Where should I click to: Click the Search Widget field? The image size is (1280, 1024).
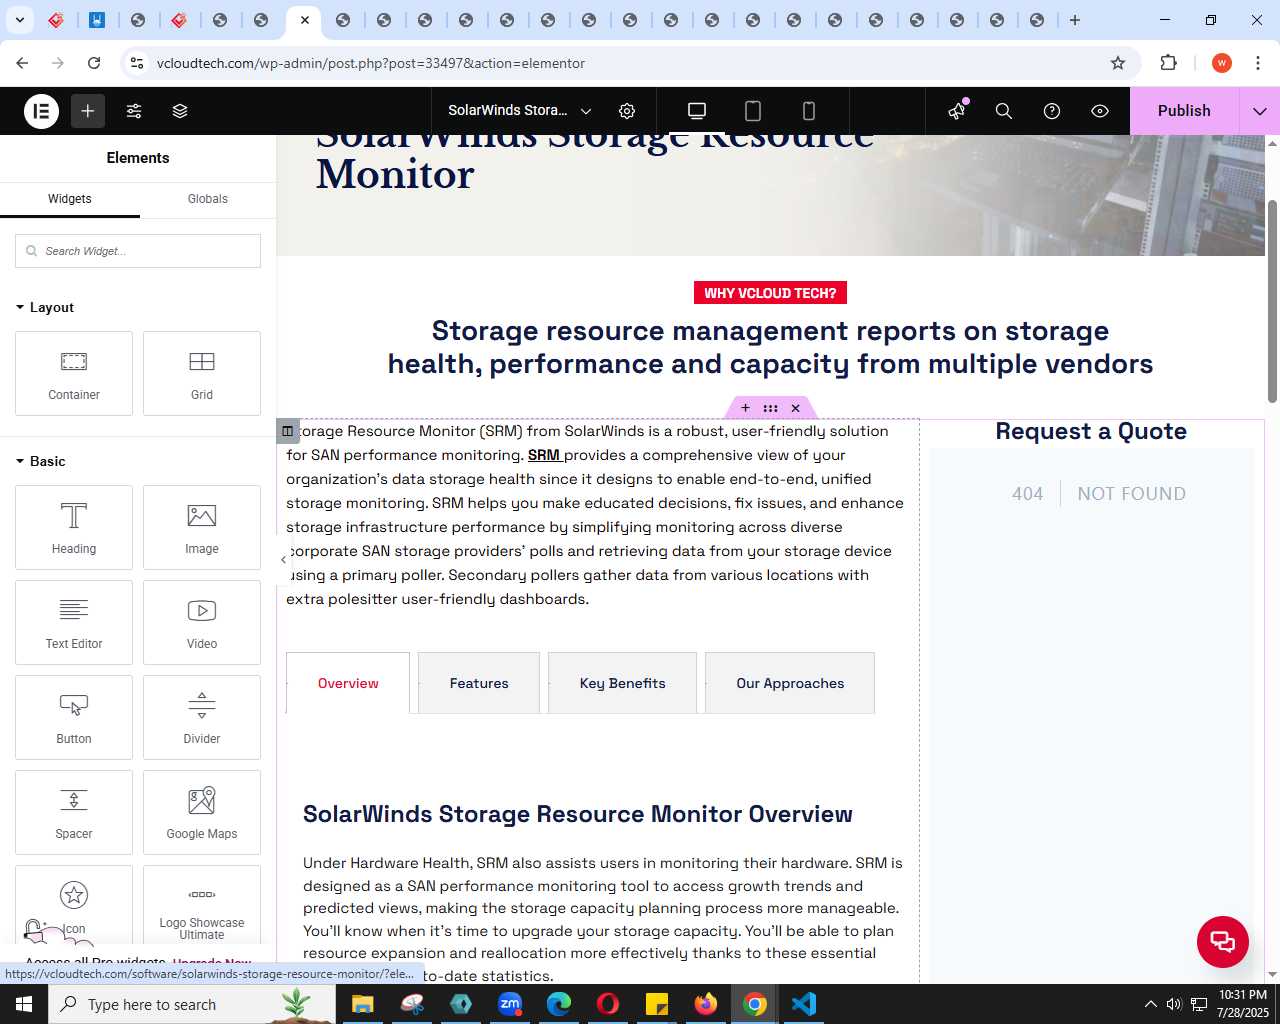[138, 251]
